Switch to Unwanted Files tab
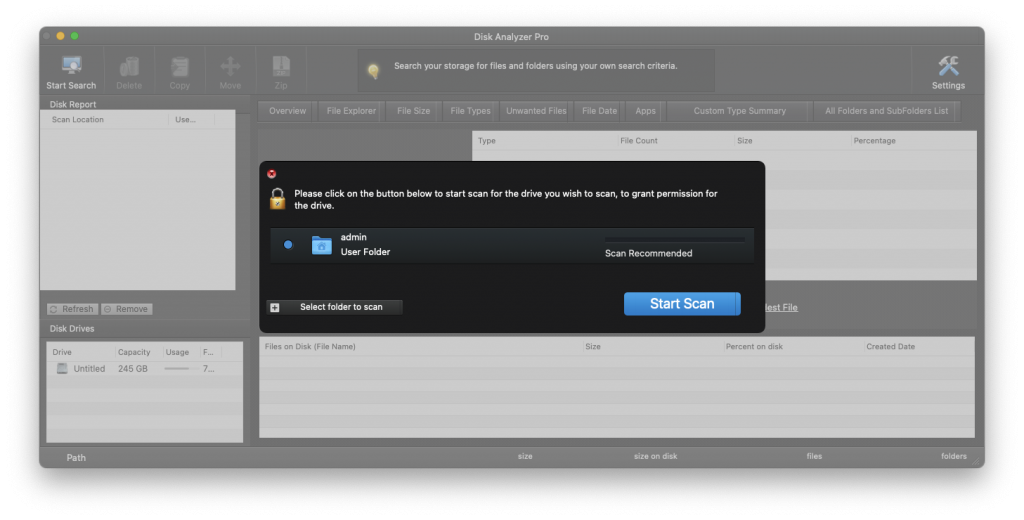The height and width of the screenshot is (520, 1024). 536,111
